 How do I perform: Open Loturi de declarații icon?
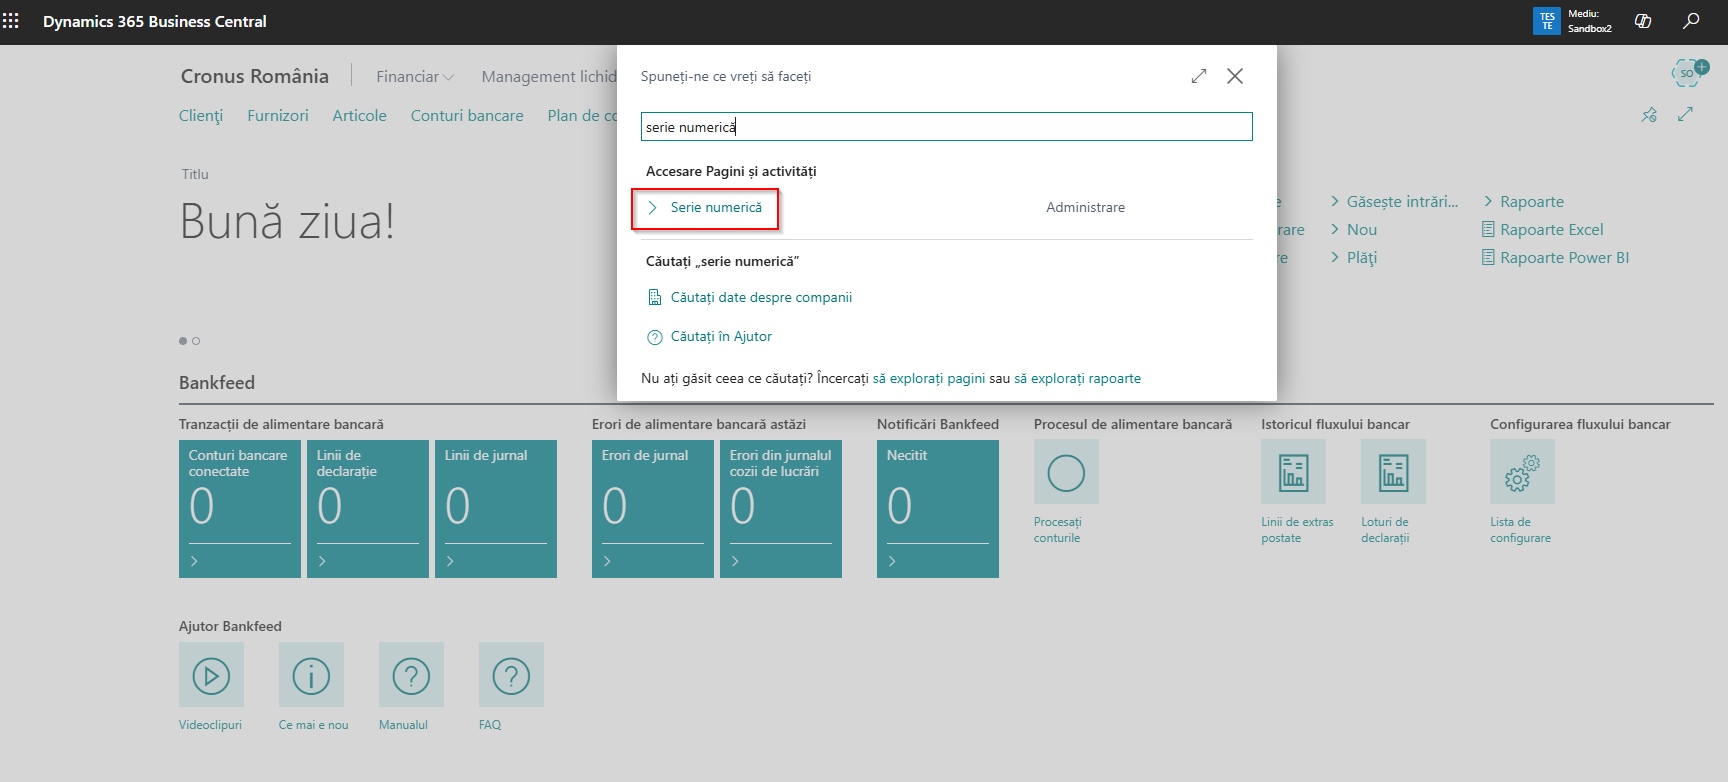[1393, 472]
